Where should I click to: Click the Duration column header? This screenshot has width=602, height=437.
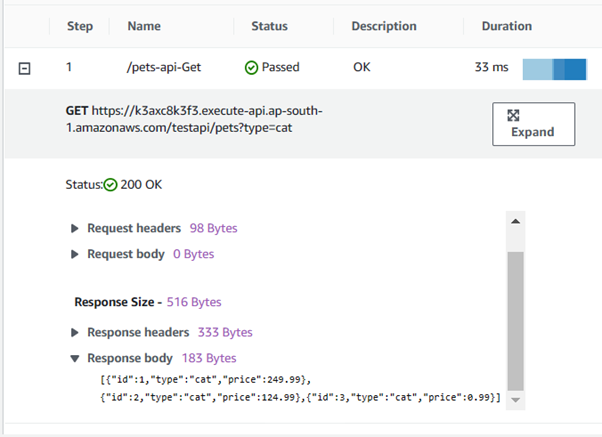(x=506, y=26)
